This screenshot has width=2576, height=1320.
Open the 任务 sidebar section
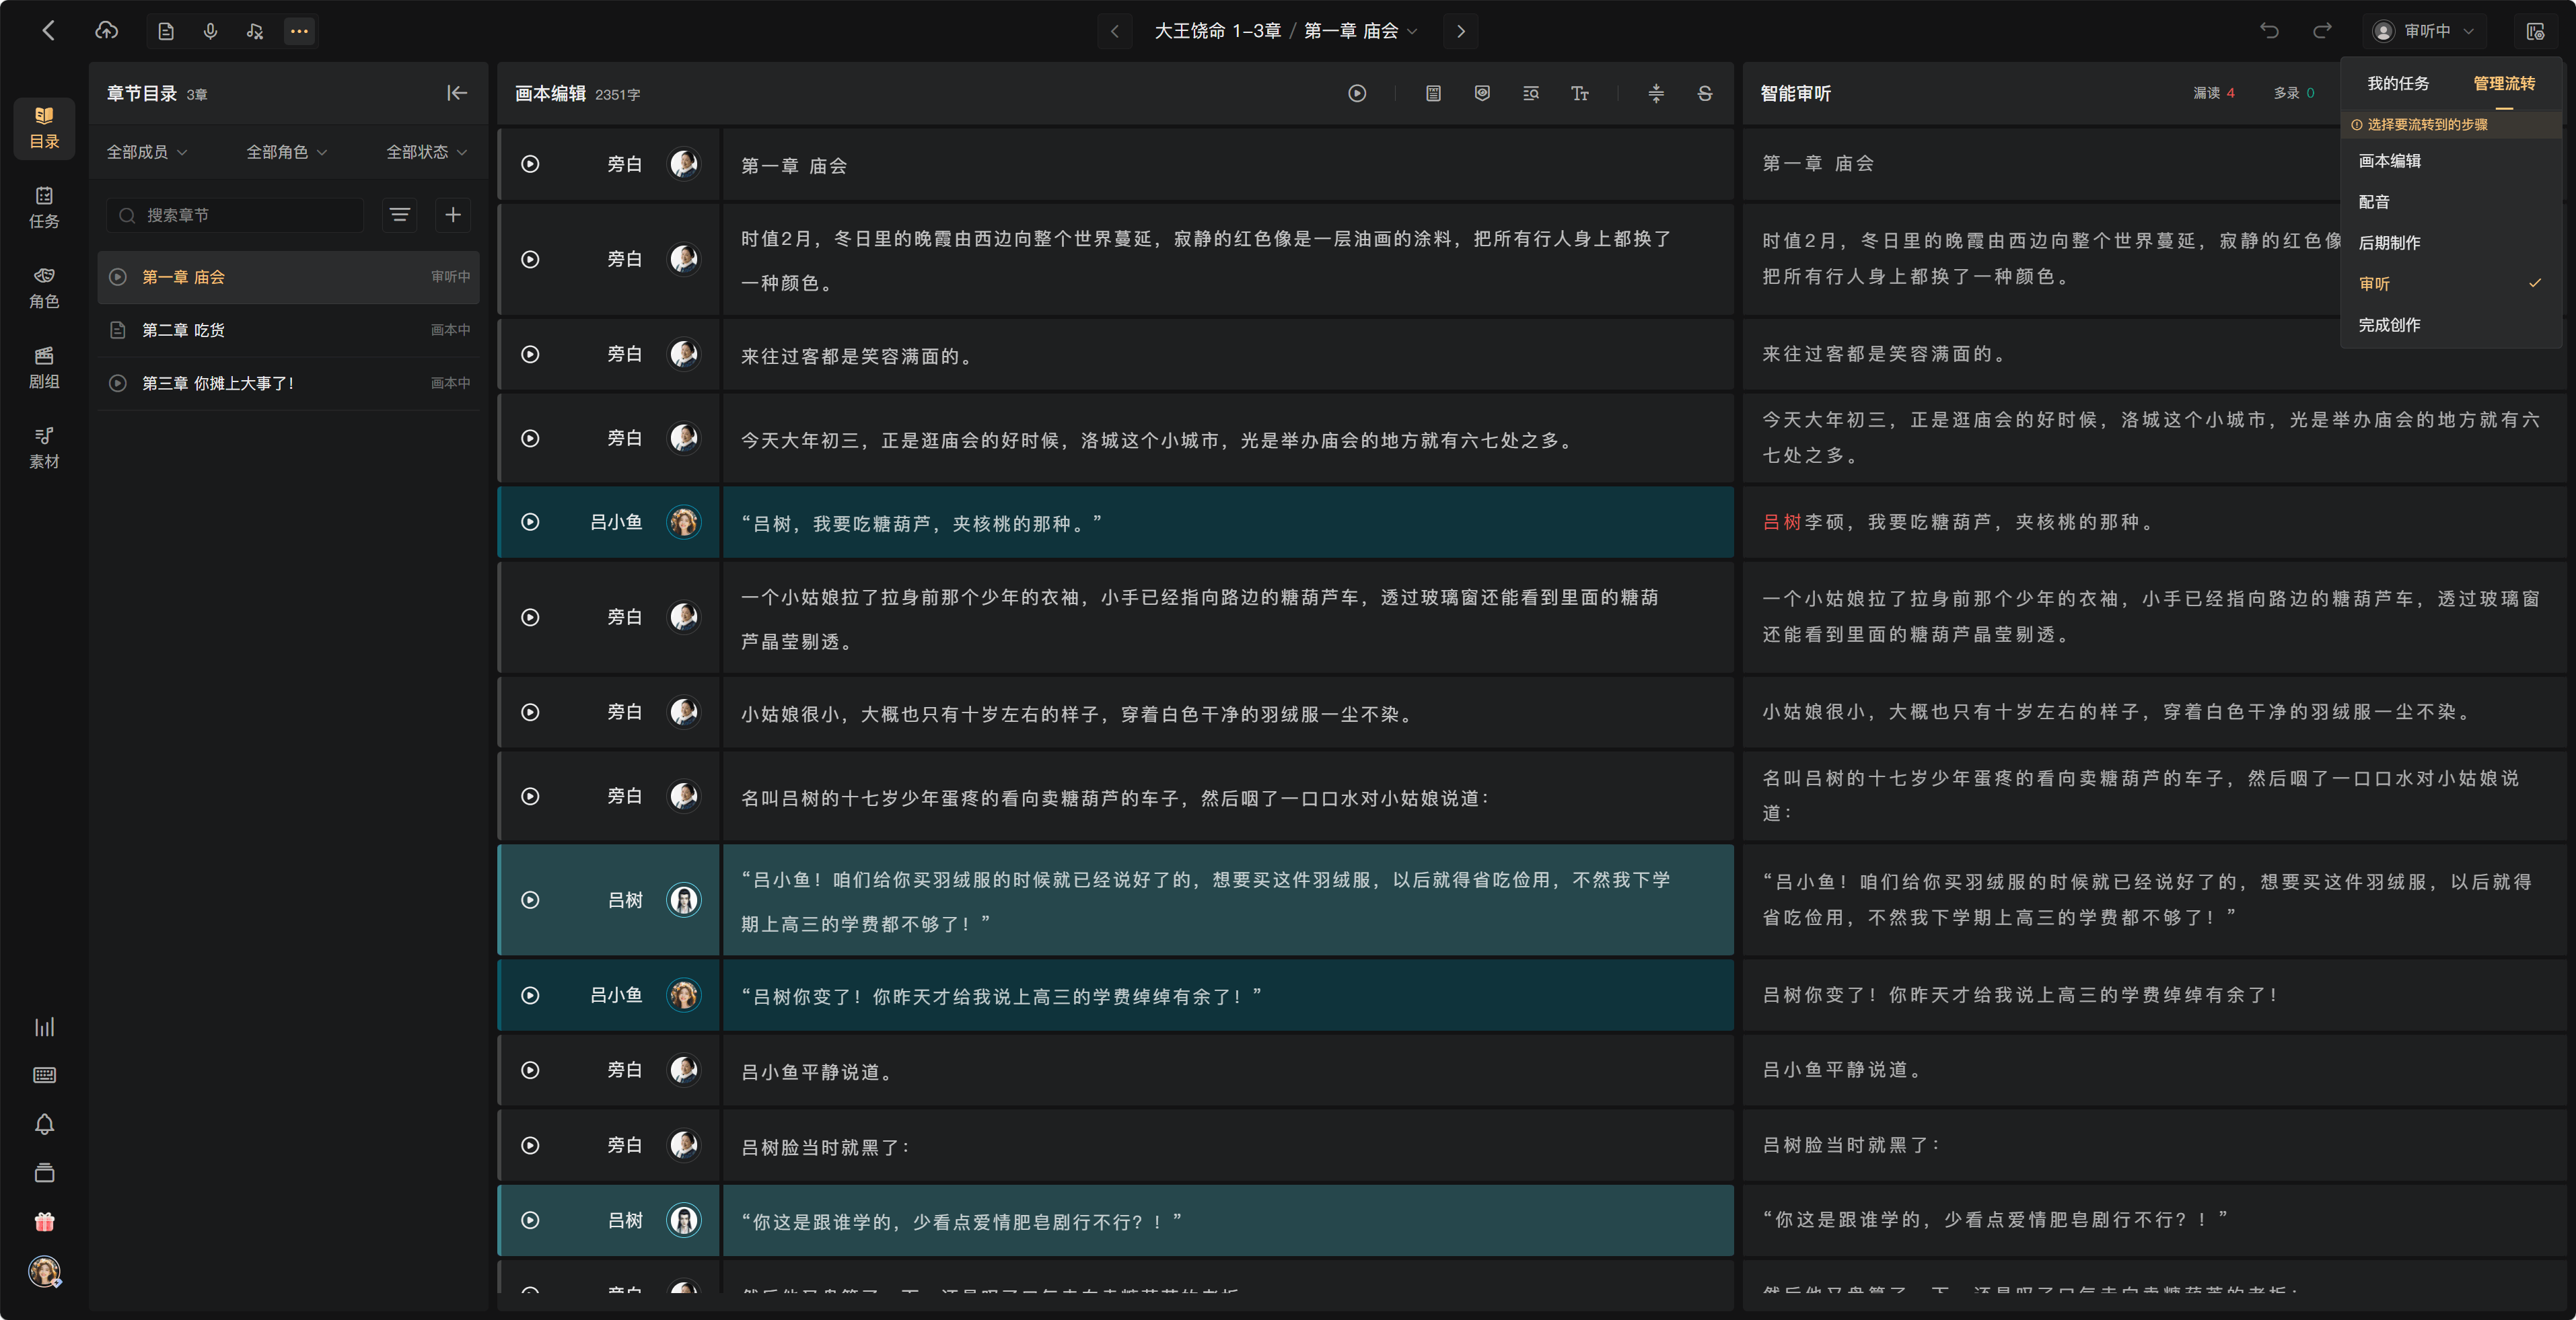44,207
